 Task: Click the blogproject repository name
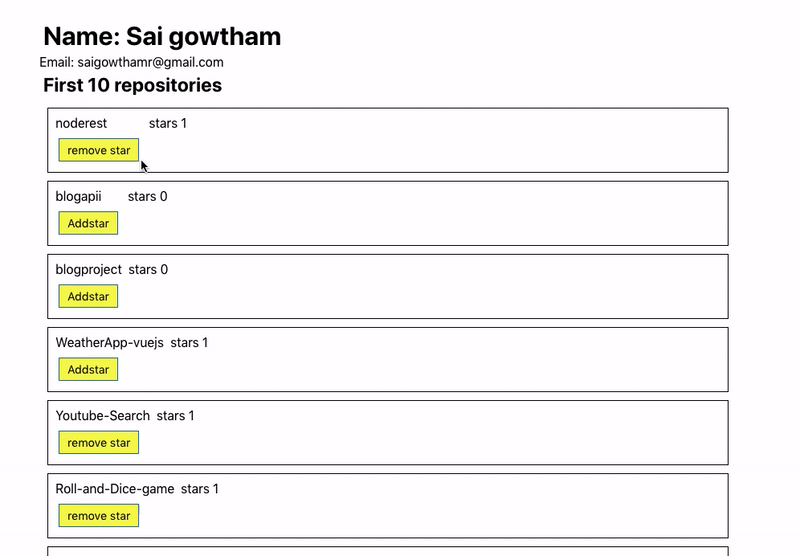point(89,269)
